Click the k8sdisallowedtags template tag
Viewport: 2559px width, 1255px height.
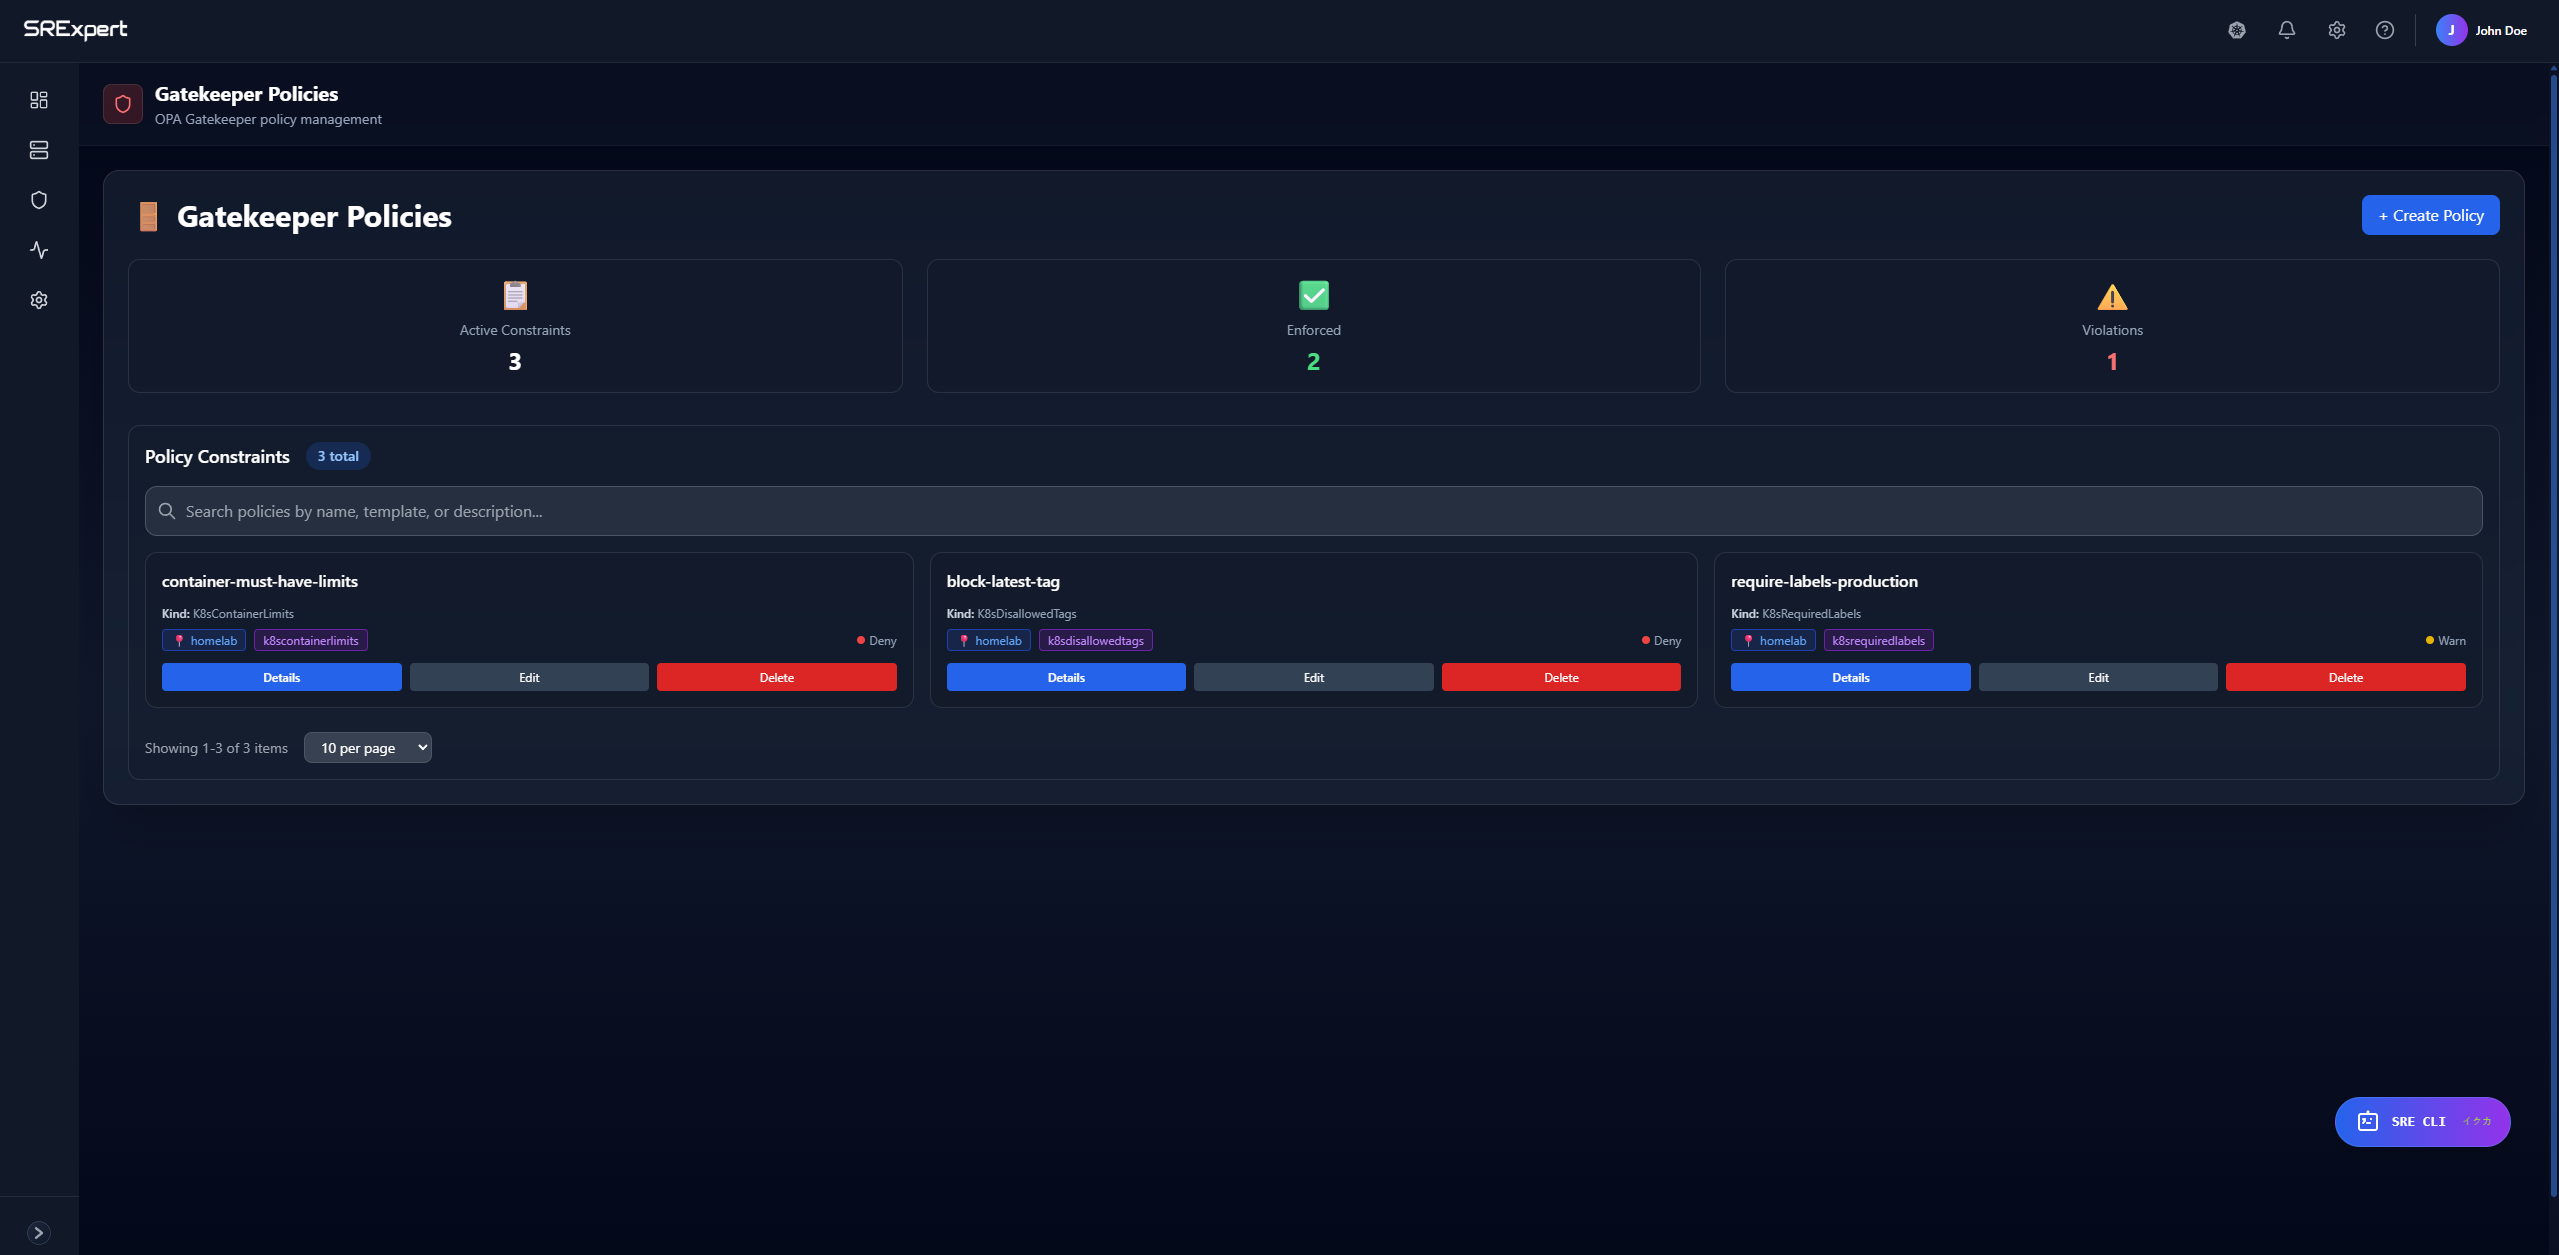coord(1095,641)
